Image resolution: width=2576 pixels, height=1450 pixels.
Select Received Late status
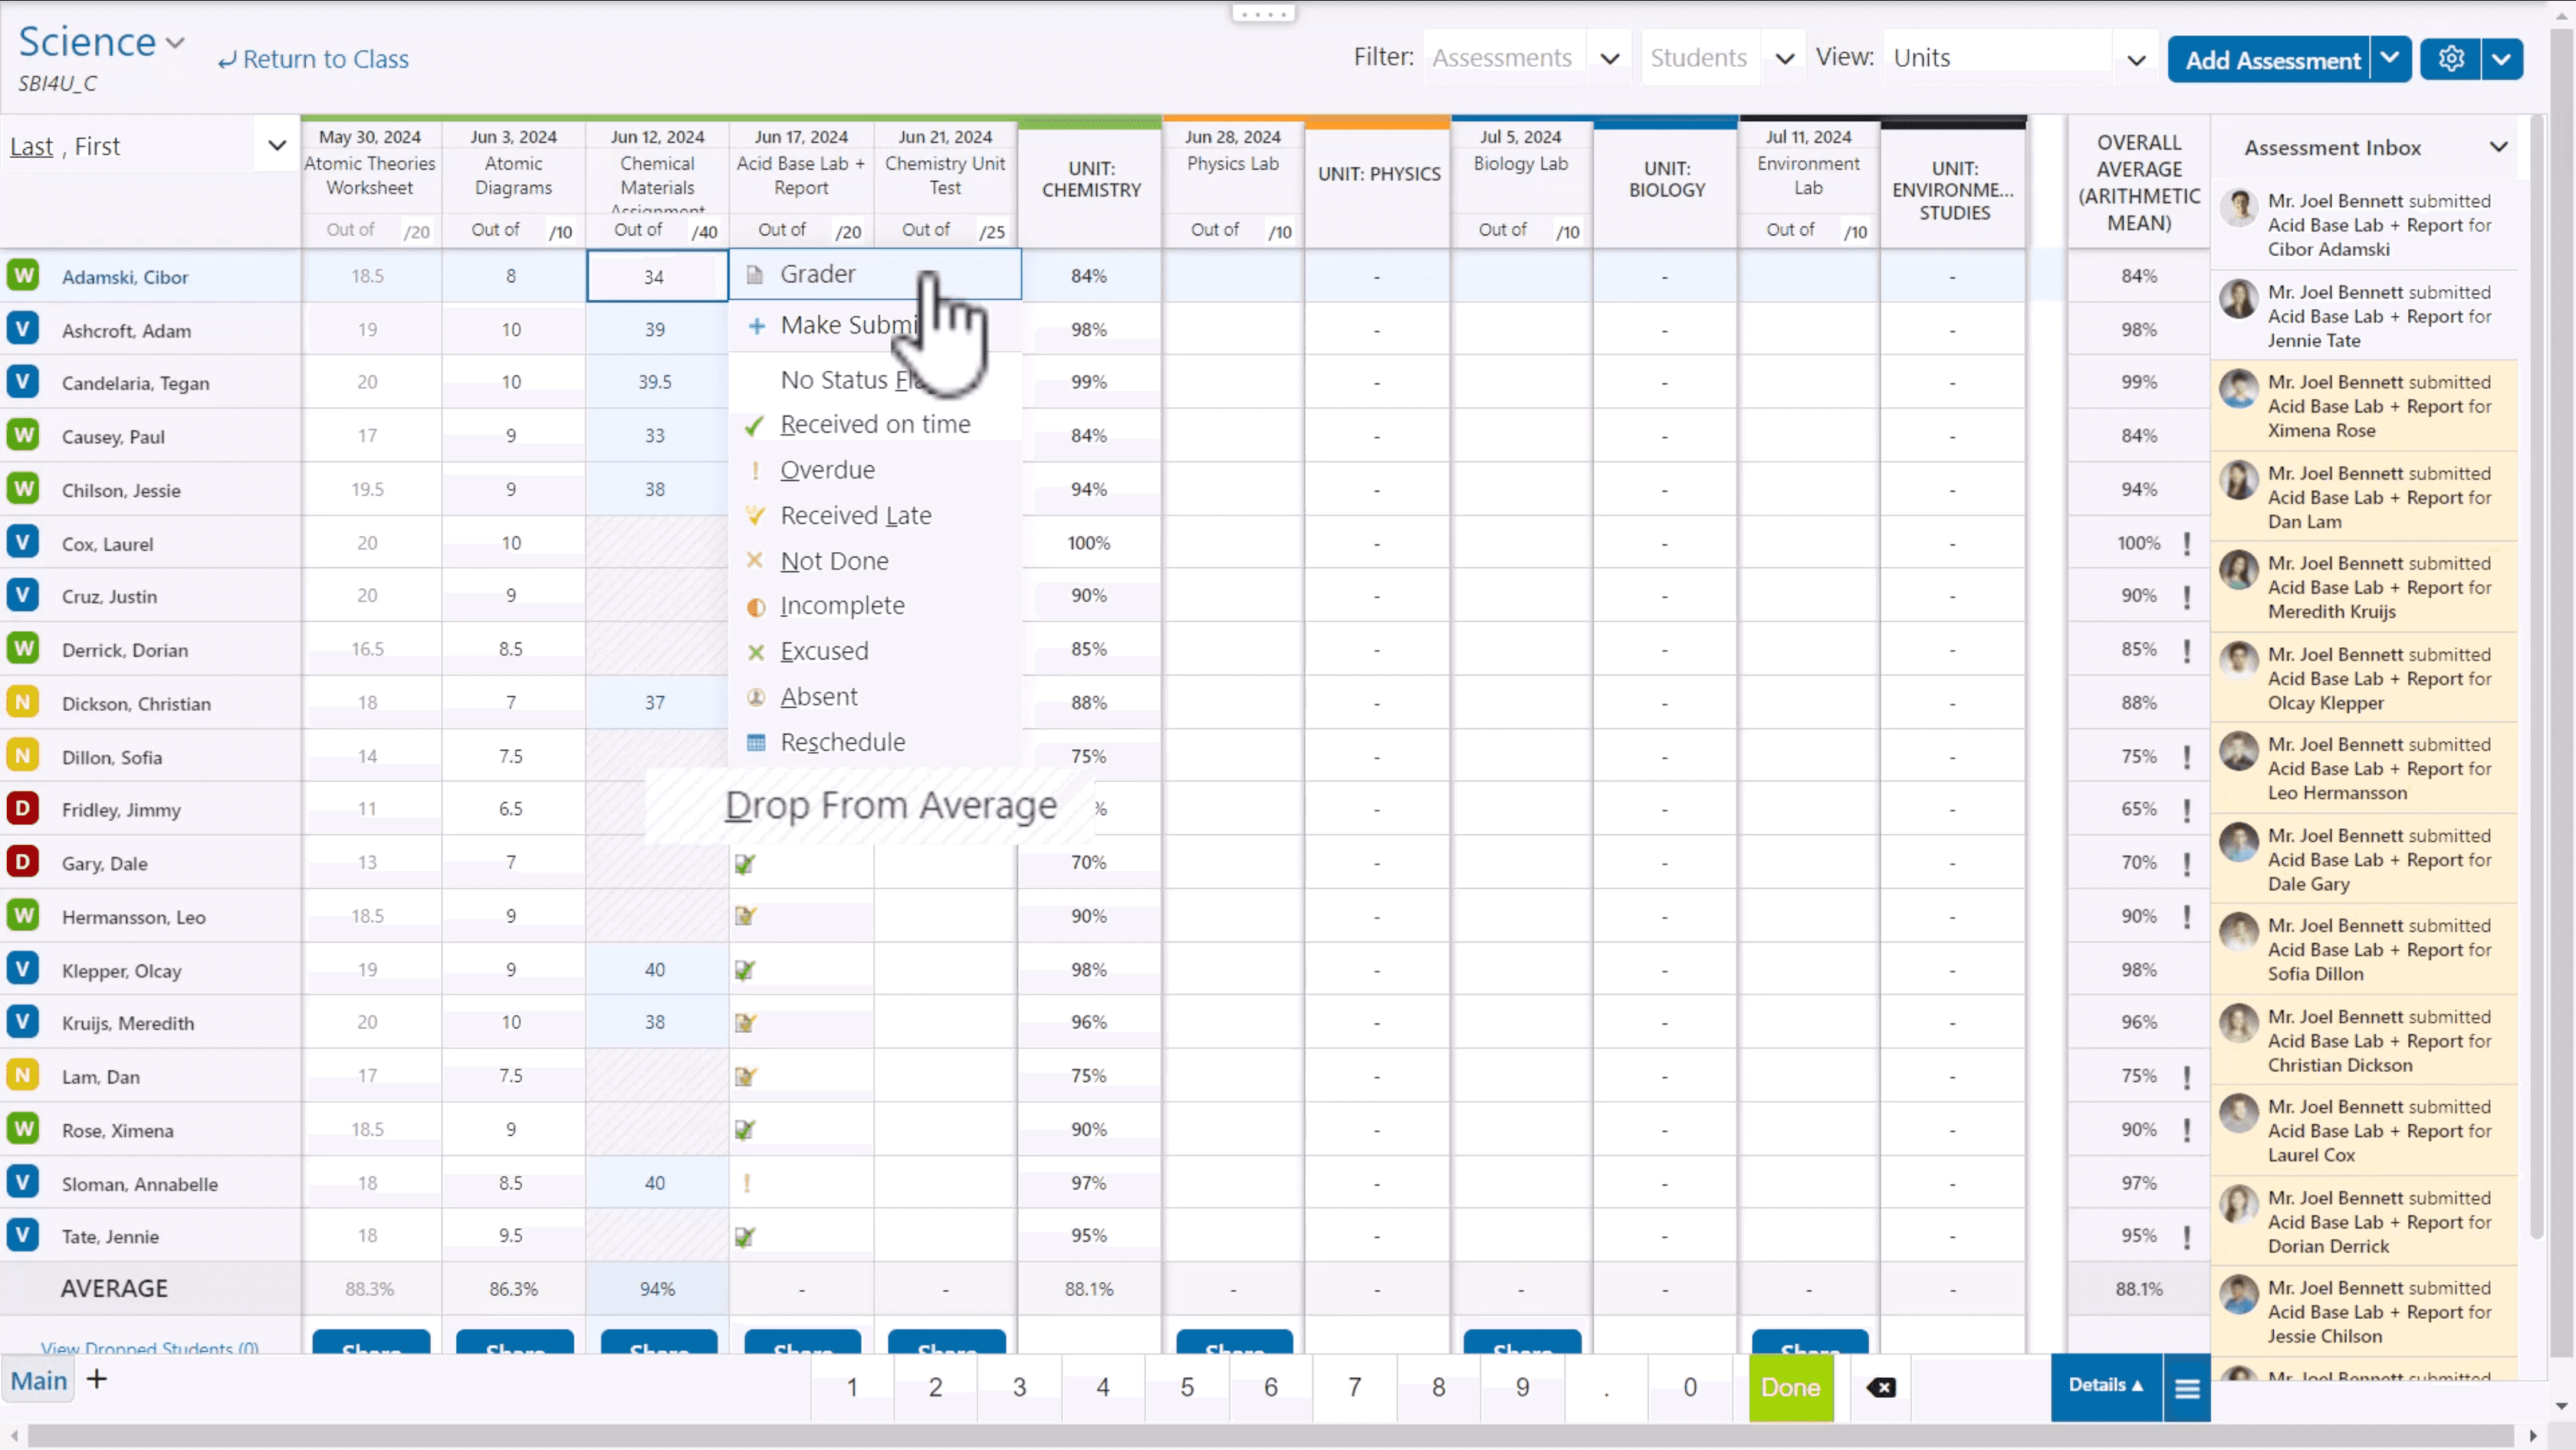pos(875,516)
